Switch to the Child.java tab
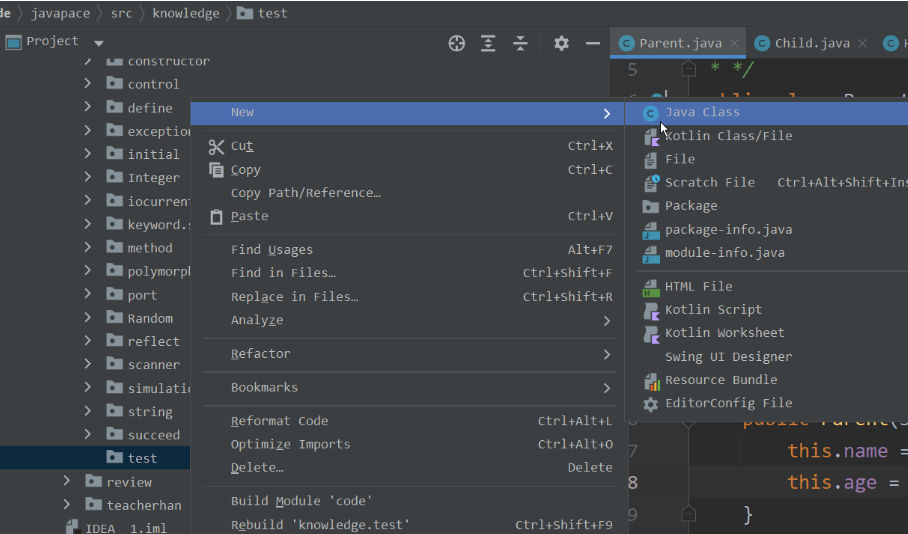 point(811,43)
